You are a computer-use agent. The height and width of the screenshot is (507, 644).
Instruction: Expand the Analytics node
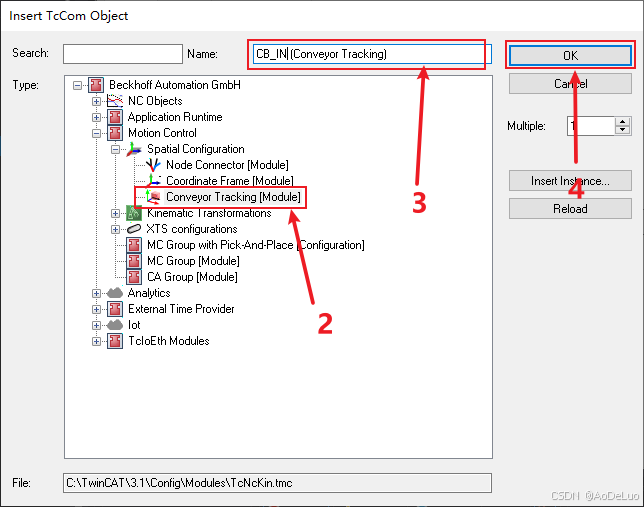point(96,293)
